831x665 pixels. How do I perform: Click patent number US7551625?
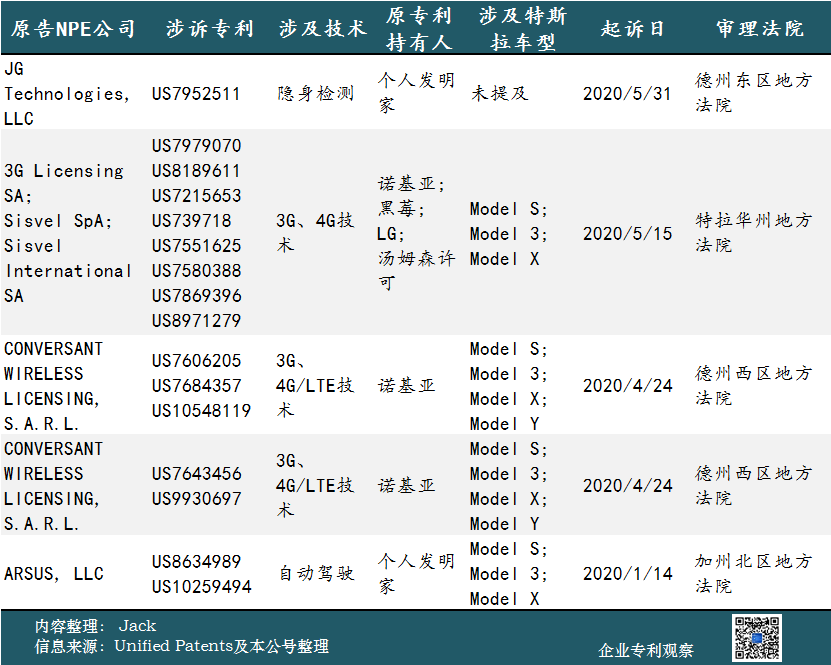pyautogui.click(x=196, y=246)
